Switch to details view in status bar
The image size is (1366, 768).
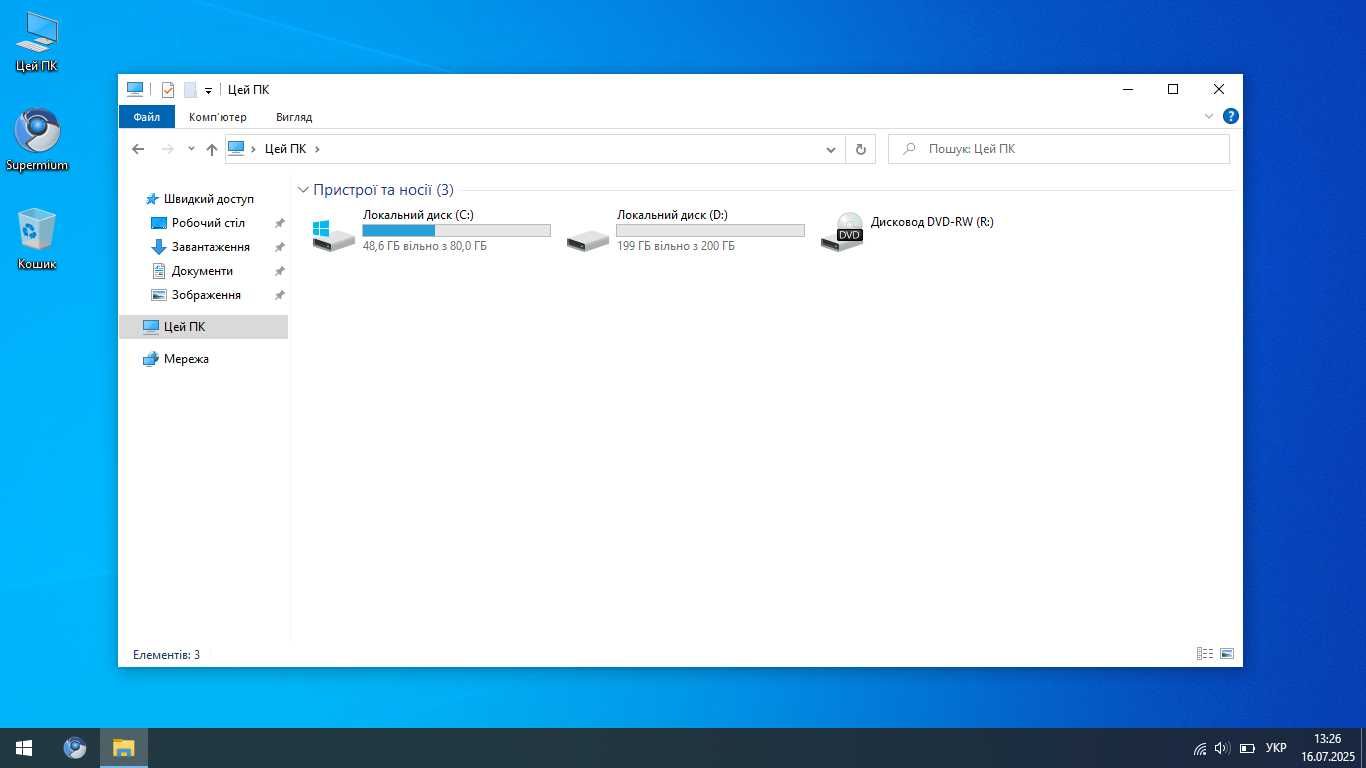point(1205,654)
